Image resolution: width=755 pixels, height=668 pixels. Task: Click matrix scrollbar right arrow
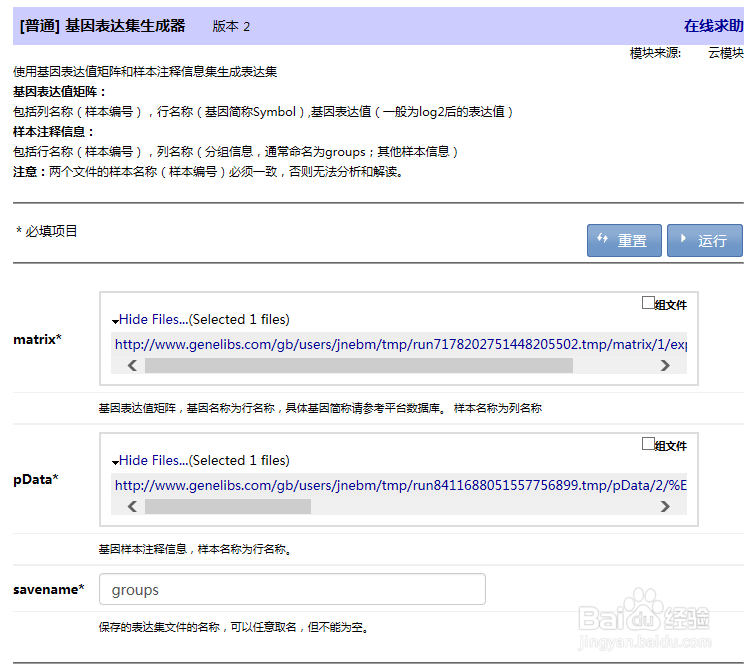pos(665,366)
